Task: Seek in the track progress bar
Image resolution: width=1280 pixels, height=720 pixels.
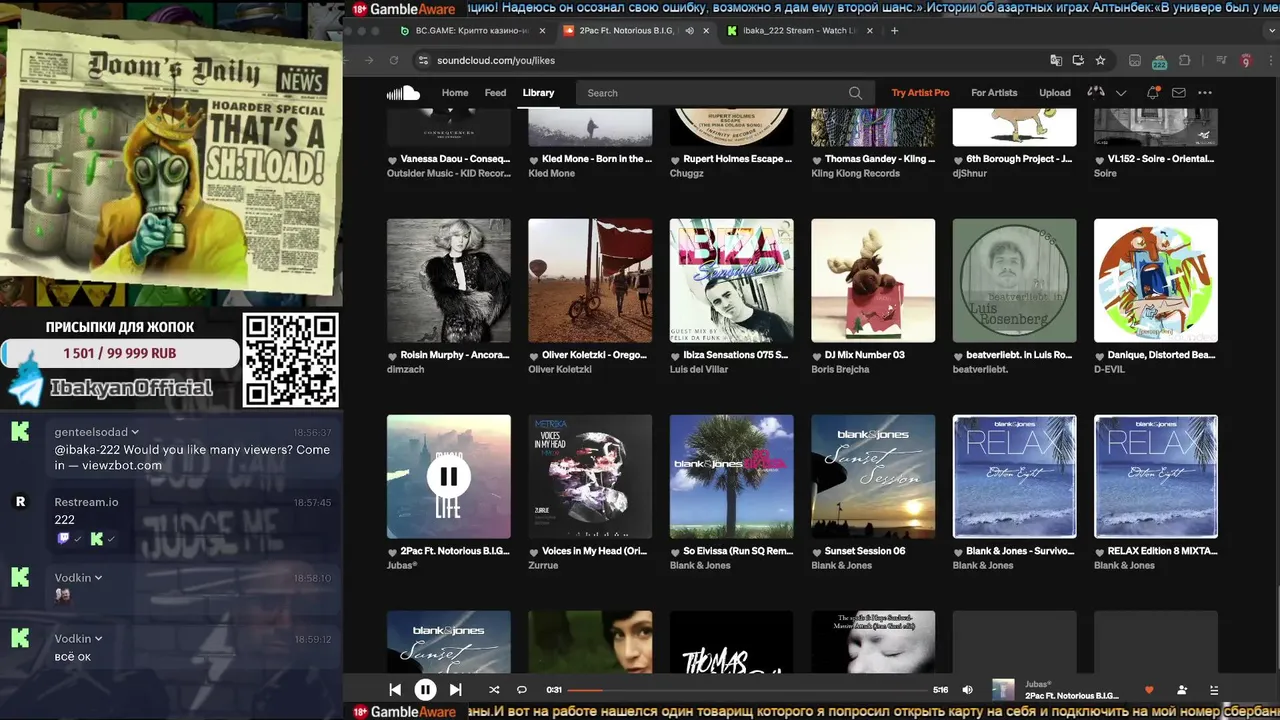Action: click(747, 690)
